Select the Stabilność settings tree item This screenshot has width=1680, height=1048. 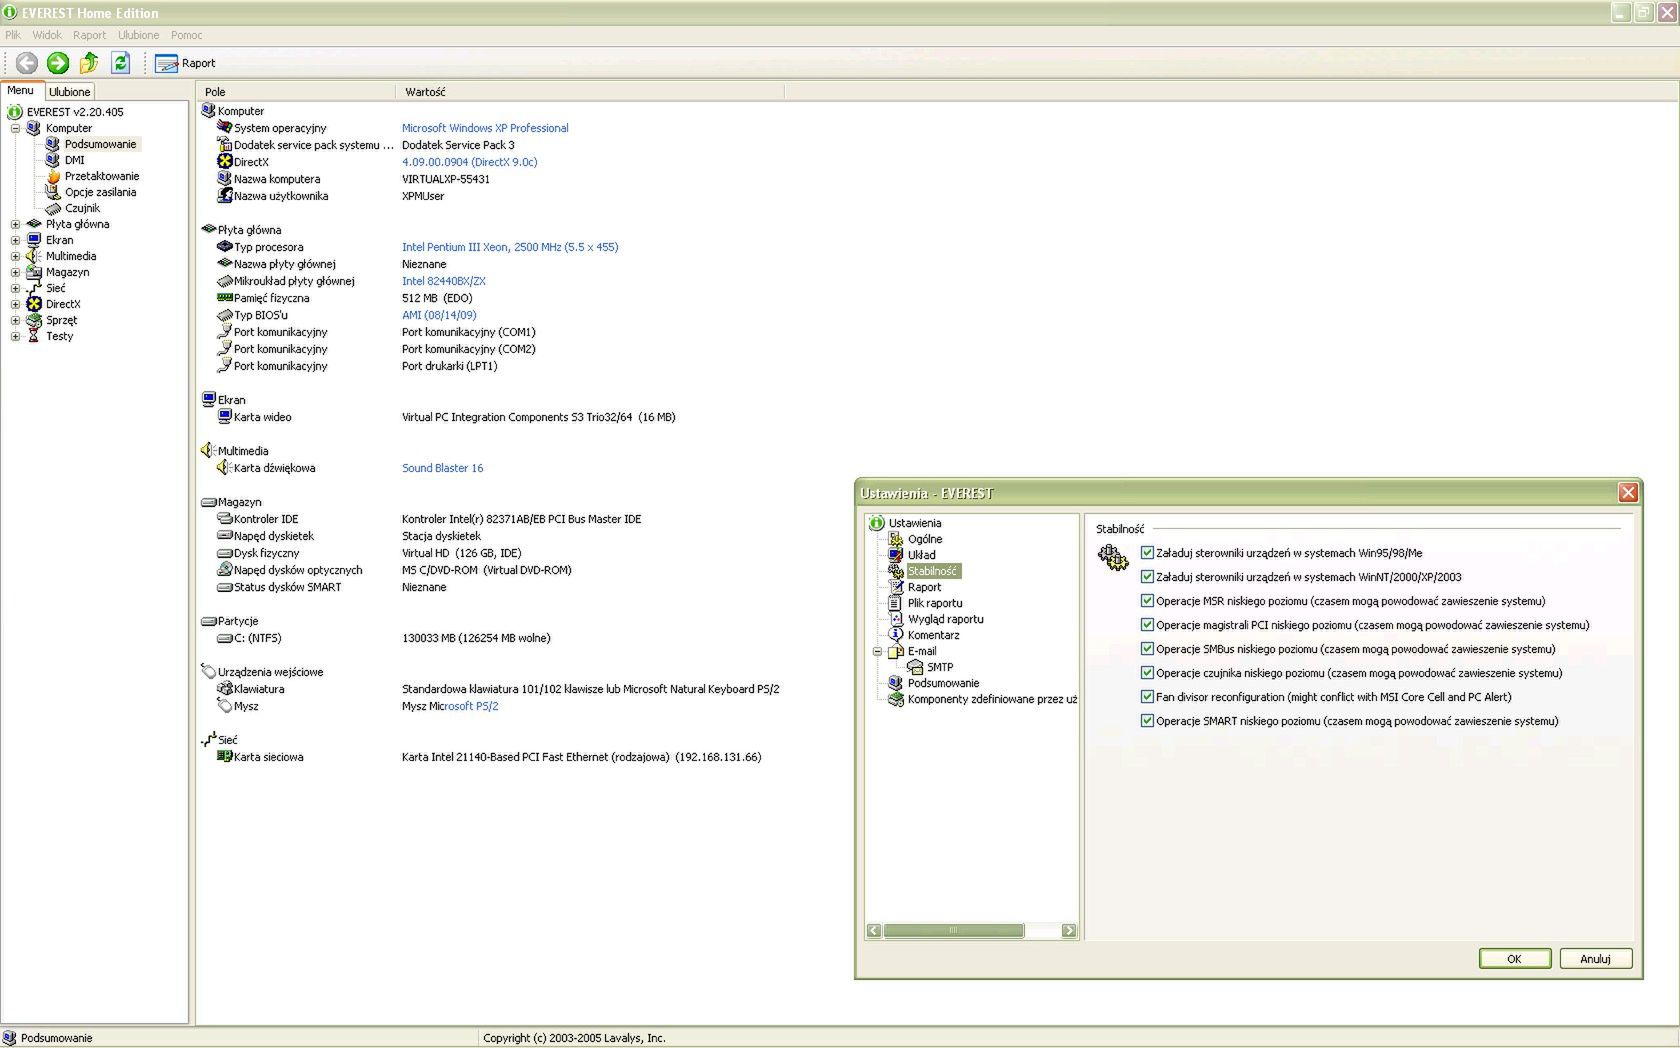(x=932, y=571)
